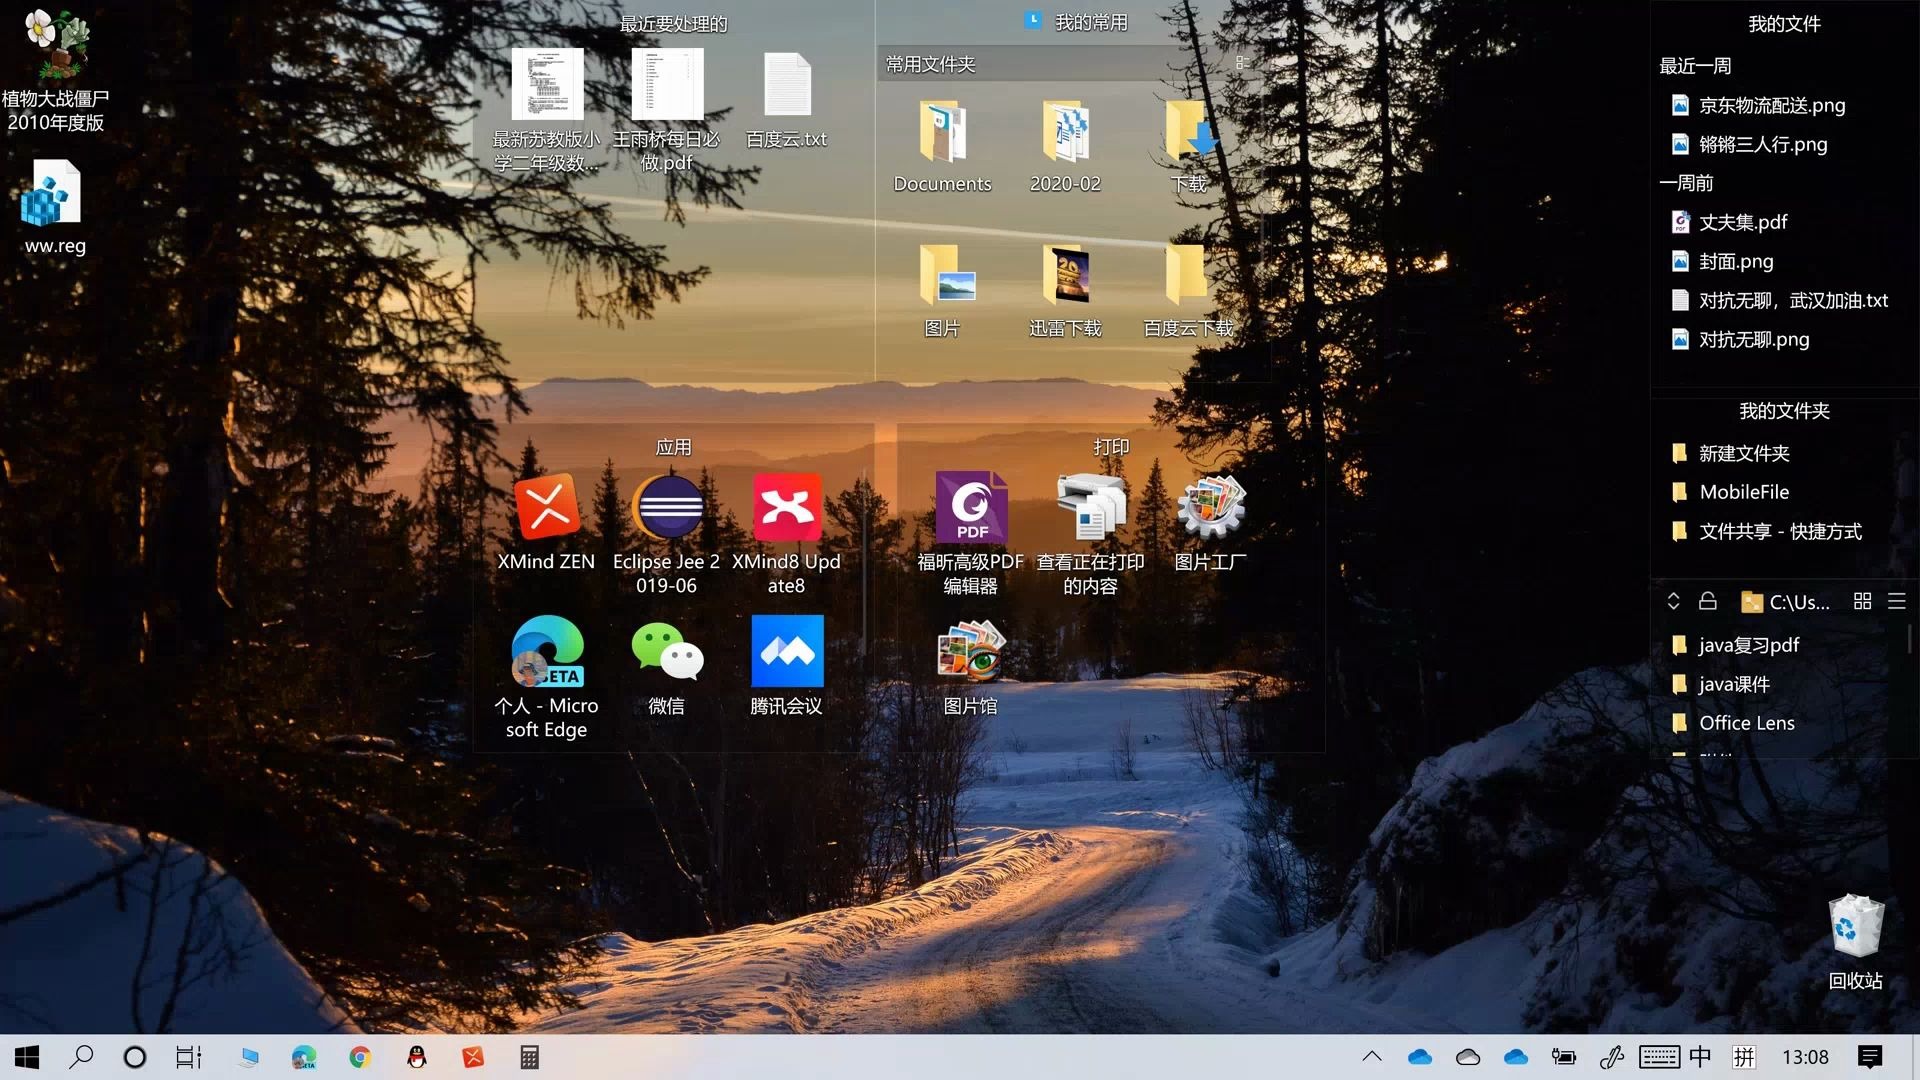The height and width of the screenshot is (1080, 1920).
Task: Open the C:\Us... path dropdown
Action: coord(1786,601)
